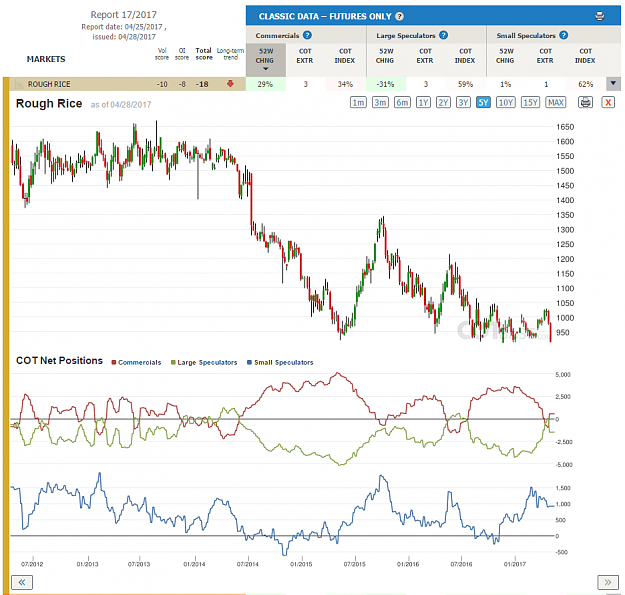Switch to the MAX time range

pos(556,102)
